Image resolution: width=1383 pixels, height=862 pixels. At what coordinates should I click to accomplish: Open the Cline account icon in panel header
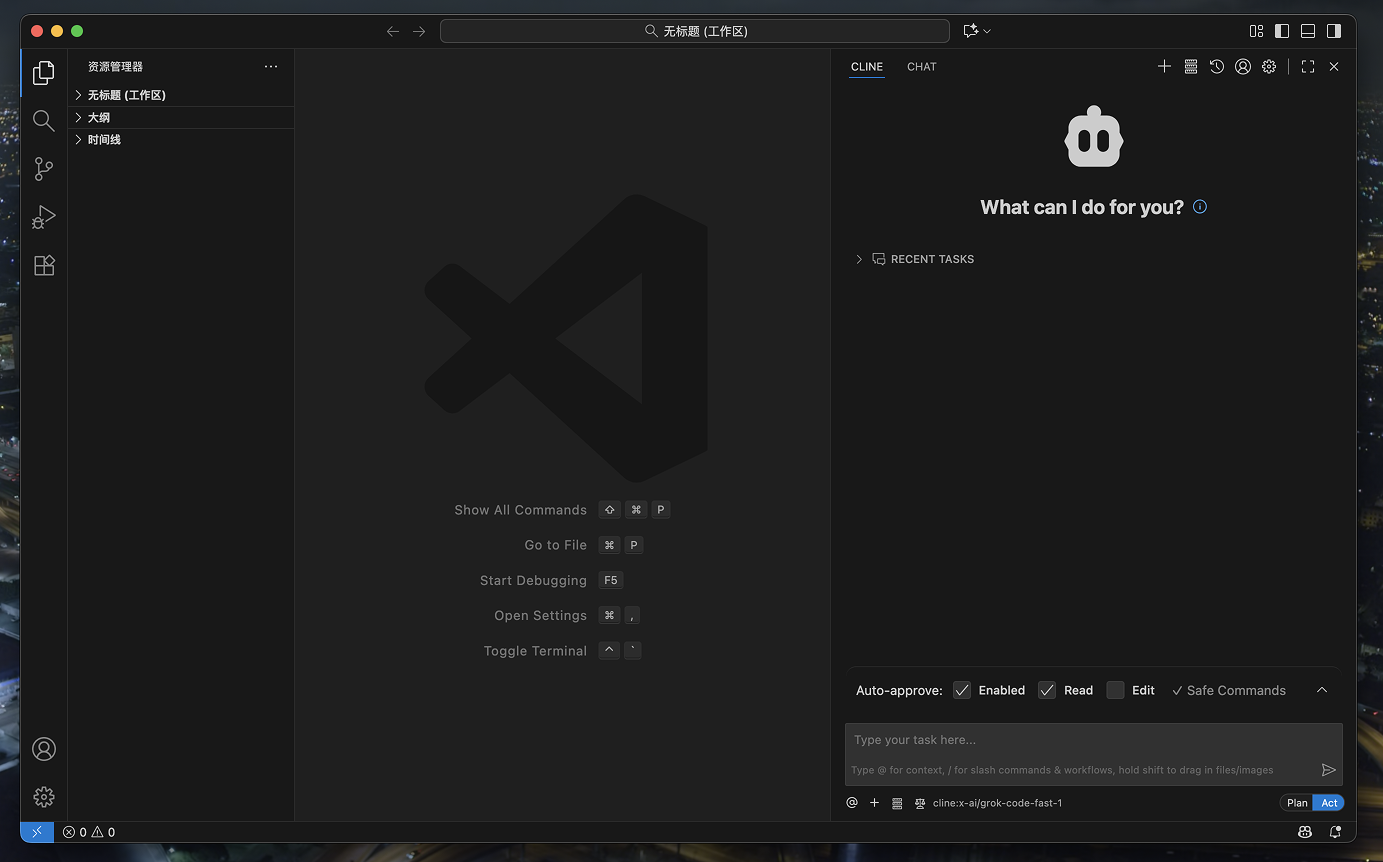[x=1242, y=66]
